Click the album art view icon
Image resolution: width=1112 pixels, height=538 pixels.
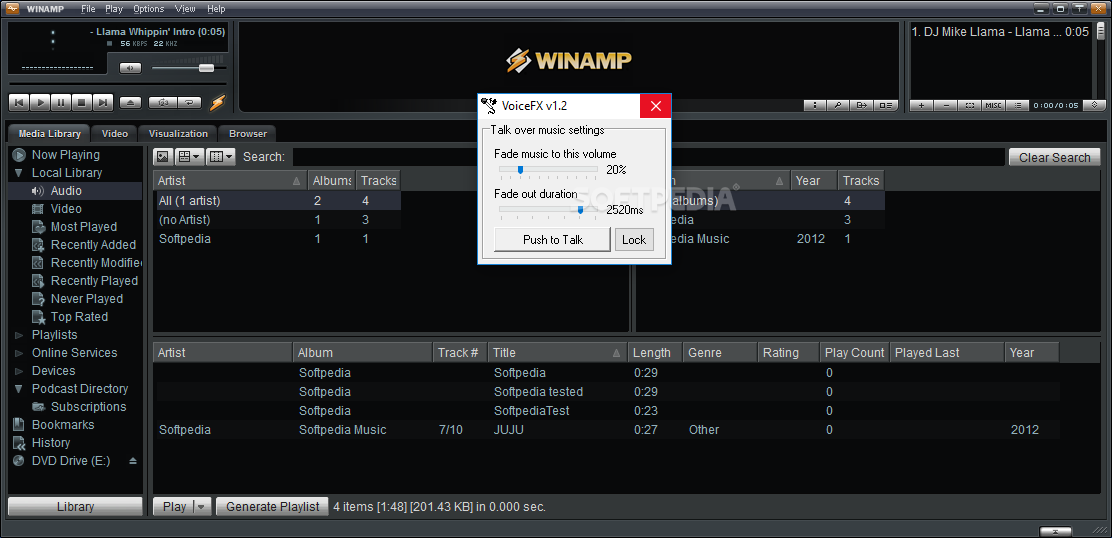click(x=162, y=157)
